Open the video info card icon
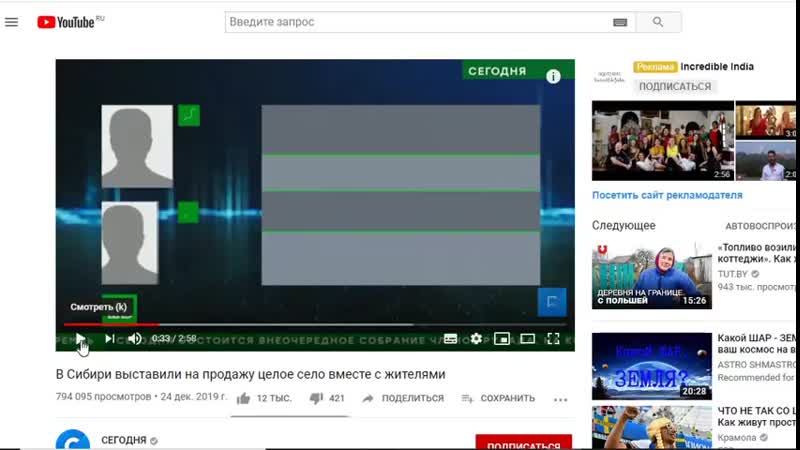800x450 pixels. (x=553, y=77)
